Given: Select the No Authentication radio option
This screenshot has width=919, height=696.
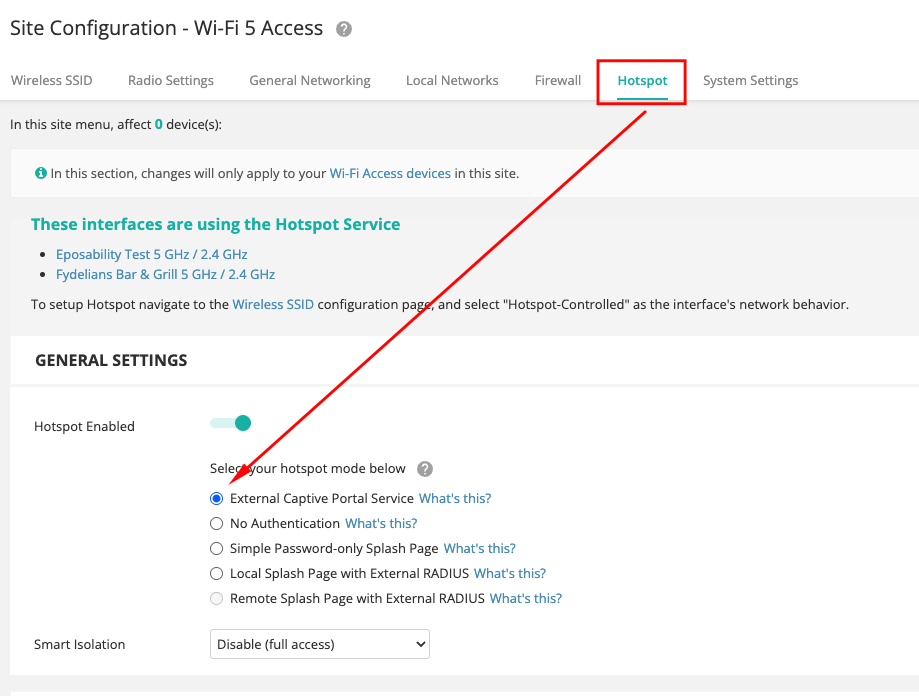Looking at the screenshot, I should coord(217,524).
